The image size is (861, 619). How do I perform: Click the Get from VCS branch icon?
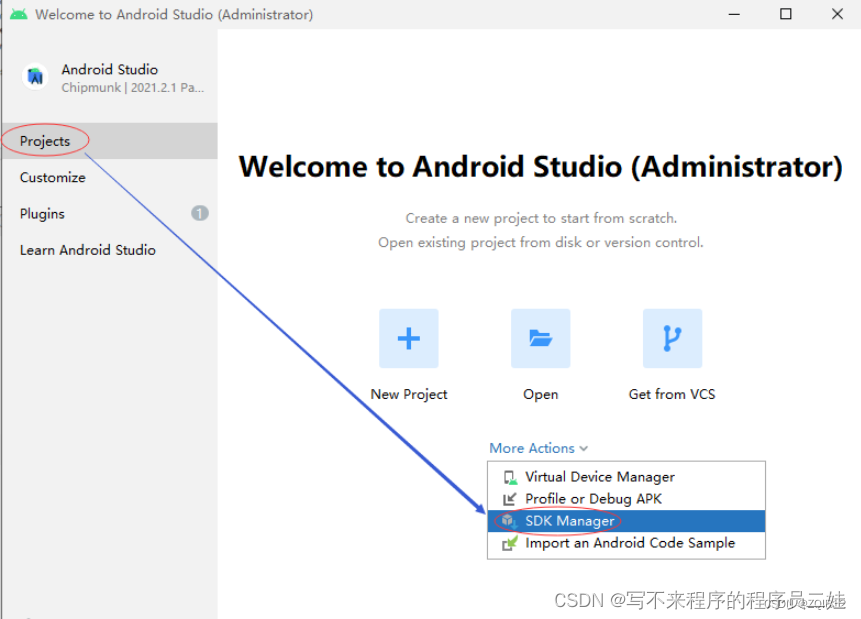[x=672, y=338]
